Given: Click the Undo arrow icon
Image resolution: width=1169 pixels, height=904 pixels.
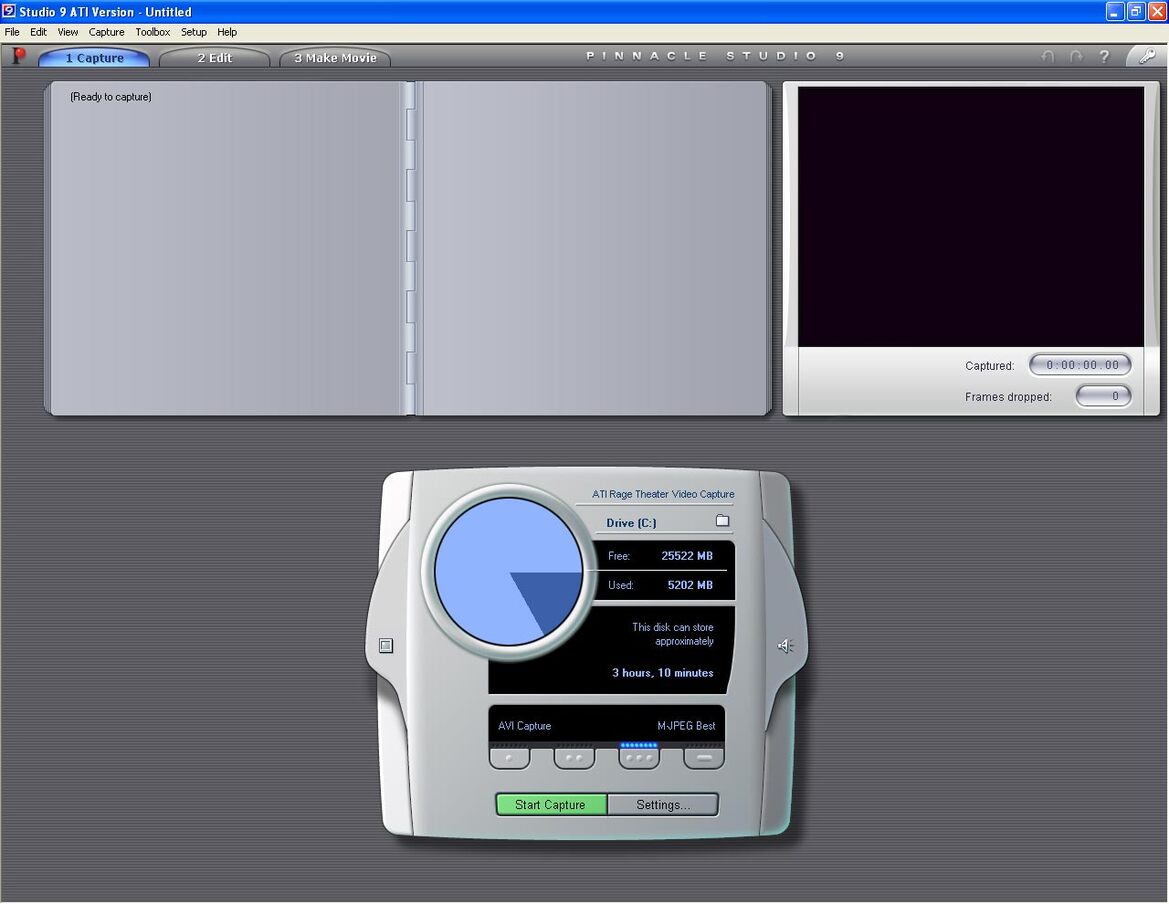Looking at the screenshot, I should click(1048, 57).
